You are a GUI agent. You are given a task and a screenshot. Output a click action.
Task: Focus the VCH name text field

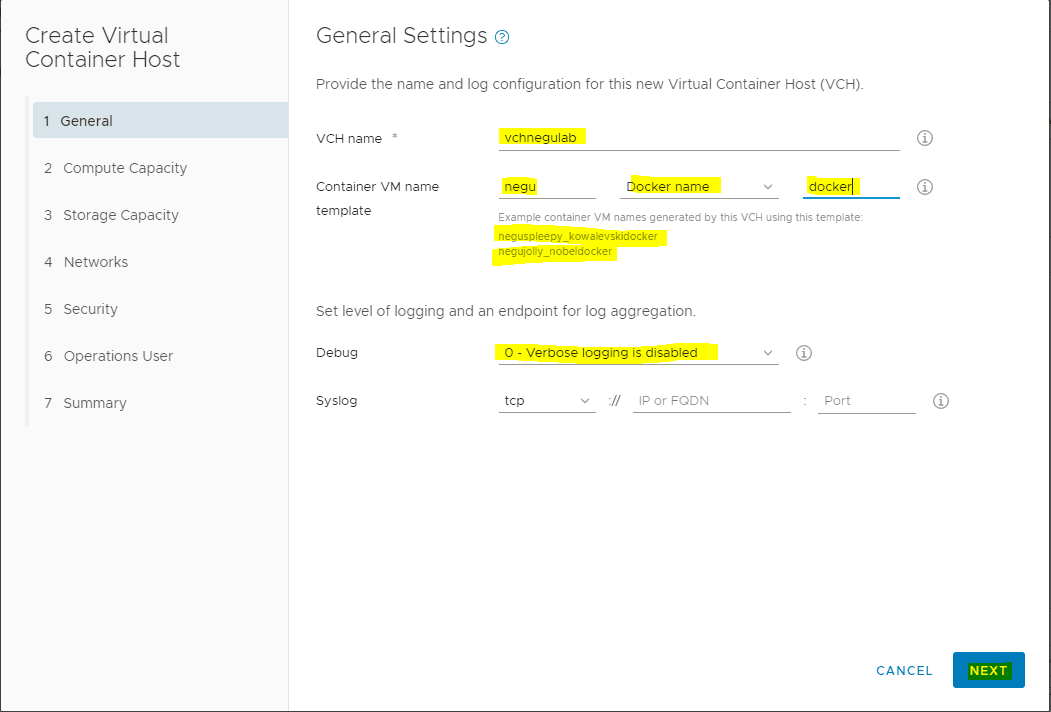(x=698, y=138)
